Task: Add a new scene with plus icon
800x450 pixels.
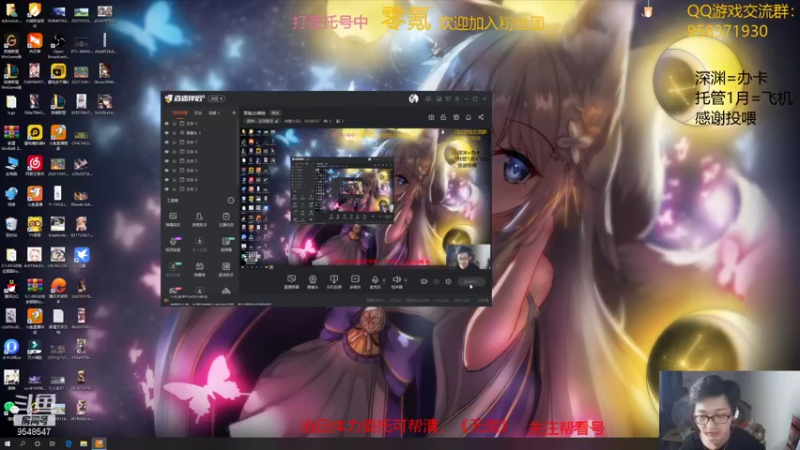Action: click(x=234, y=113)
